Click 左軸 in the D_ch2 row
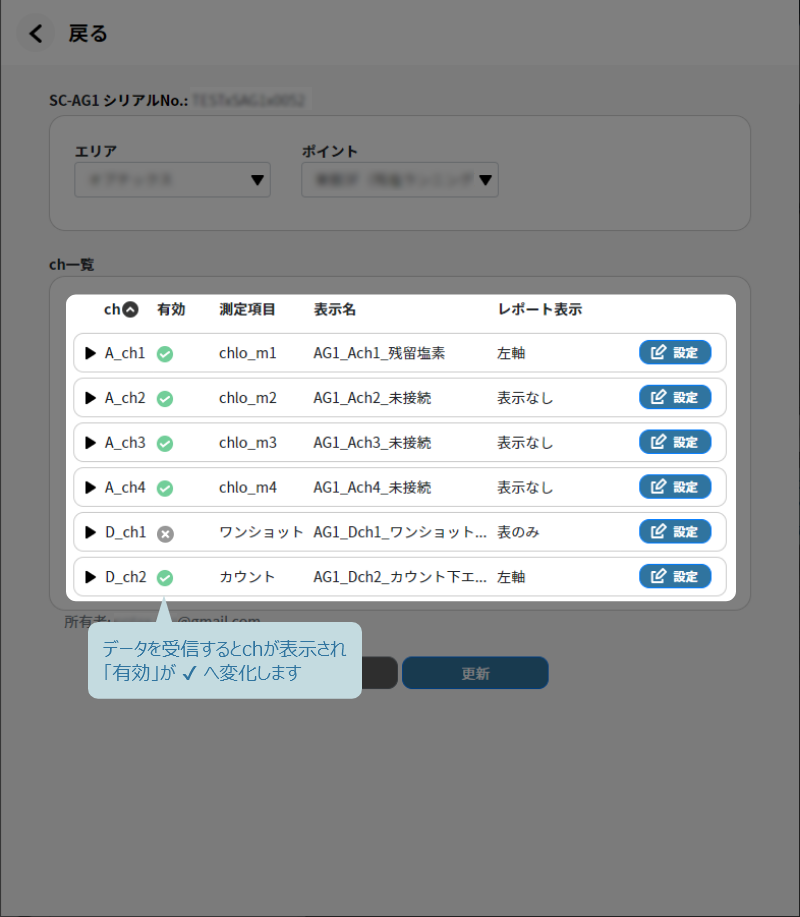Viewport: 800px width, 917px height. [511, 577]
